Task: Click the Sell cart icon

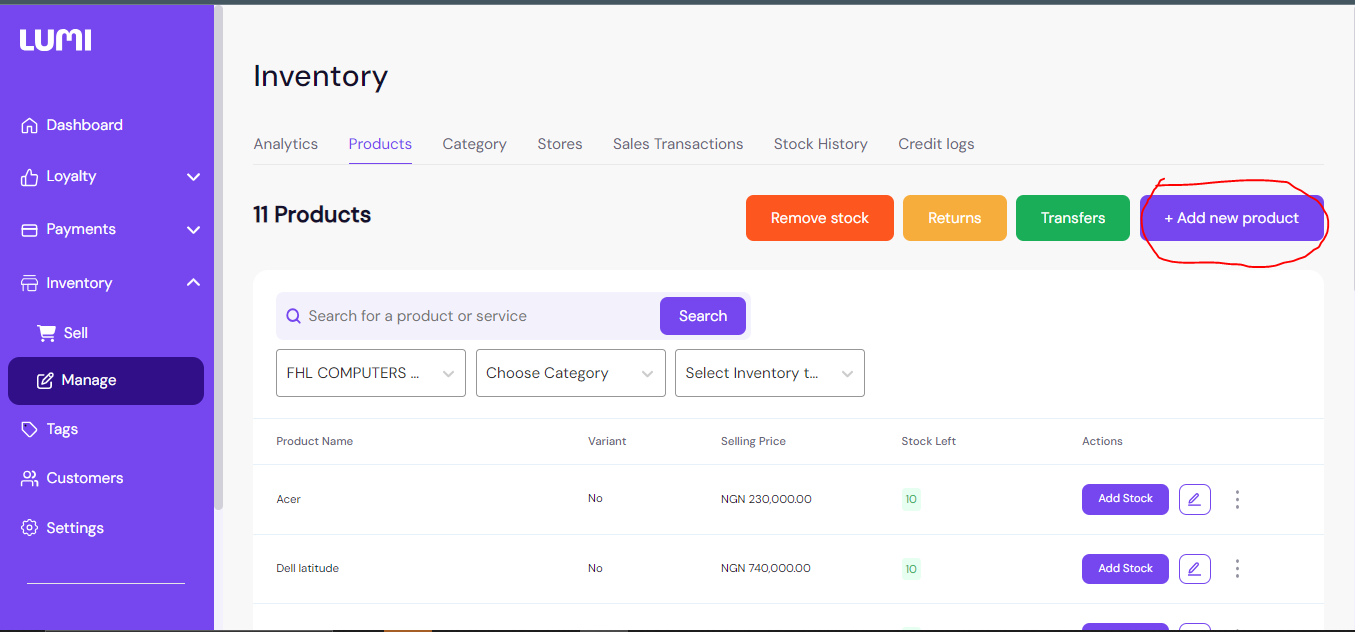Action: 46,333
